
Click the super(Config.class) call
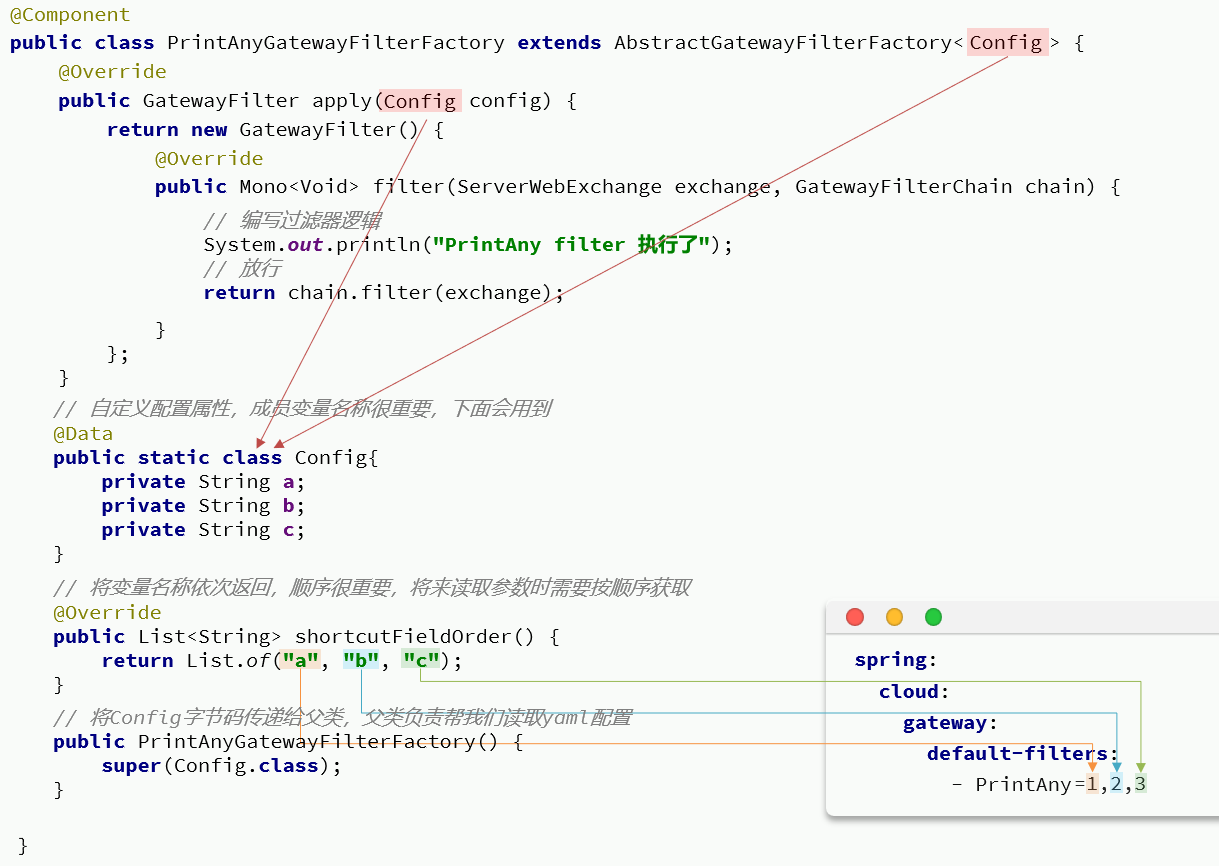[x=220, y=766]
